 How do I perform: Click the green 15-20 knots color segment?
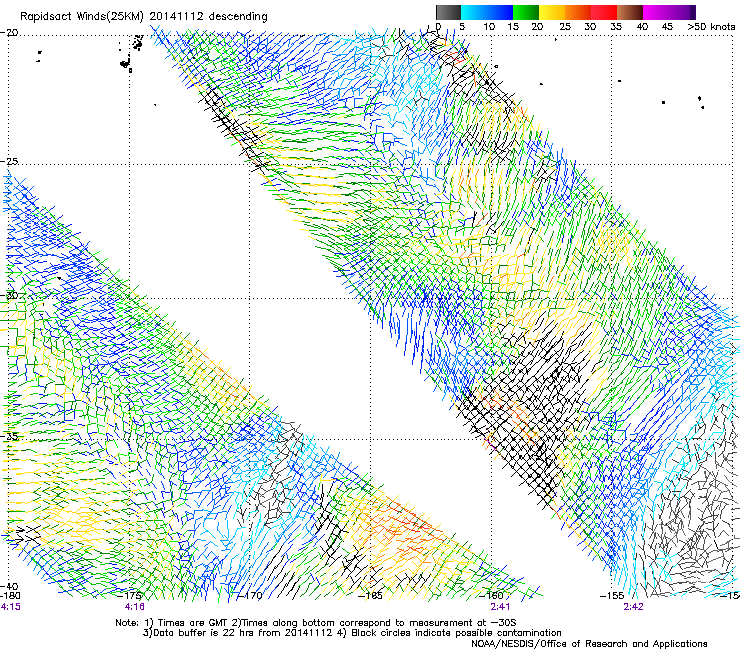526,12
